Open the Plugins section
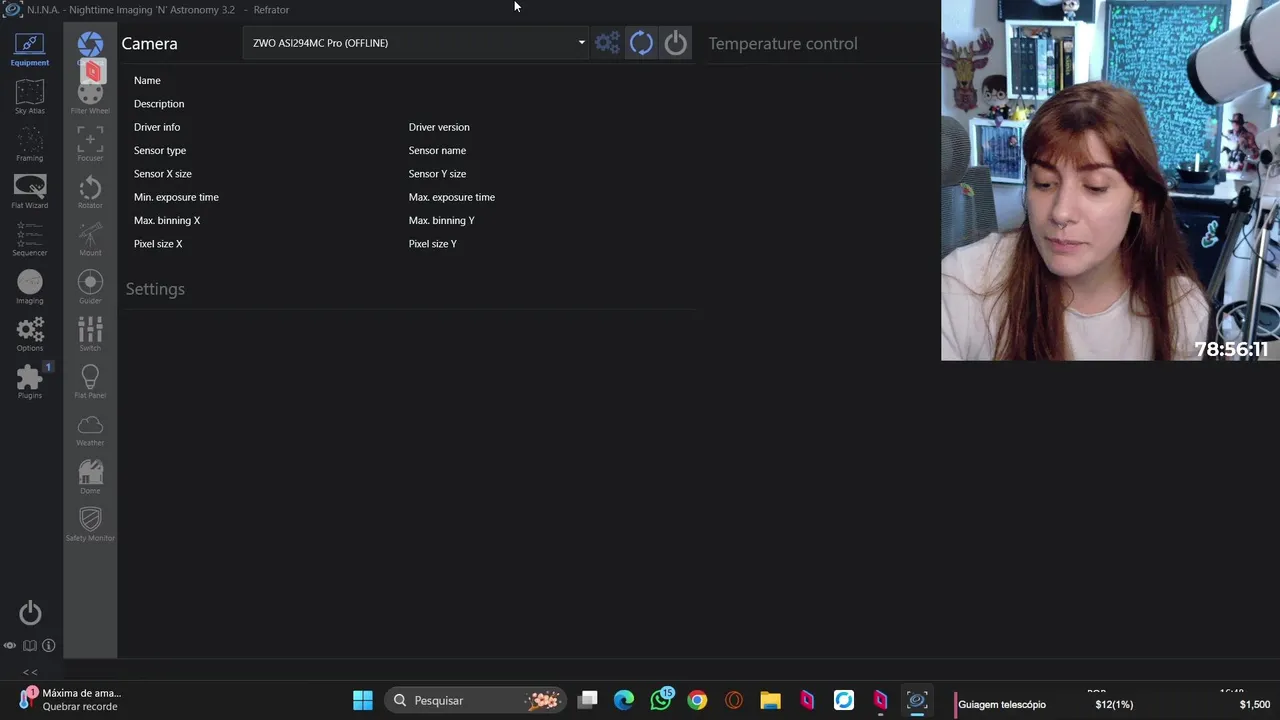The image size is (1280, 720). (29, 381)
